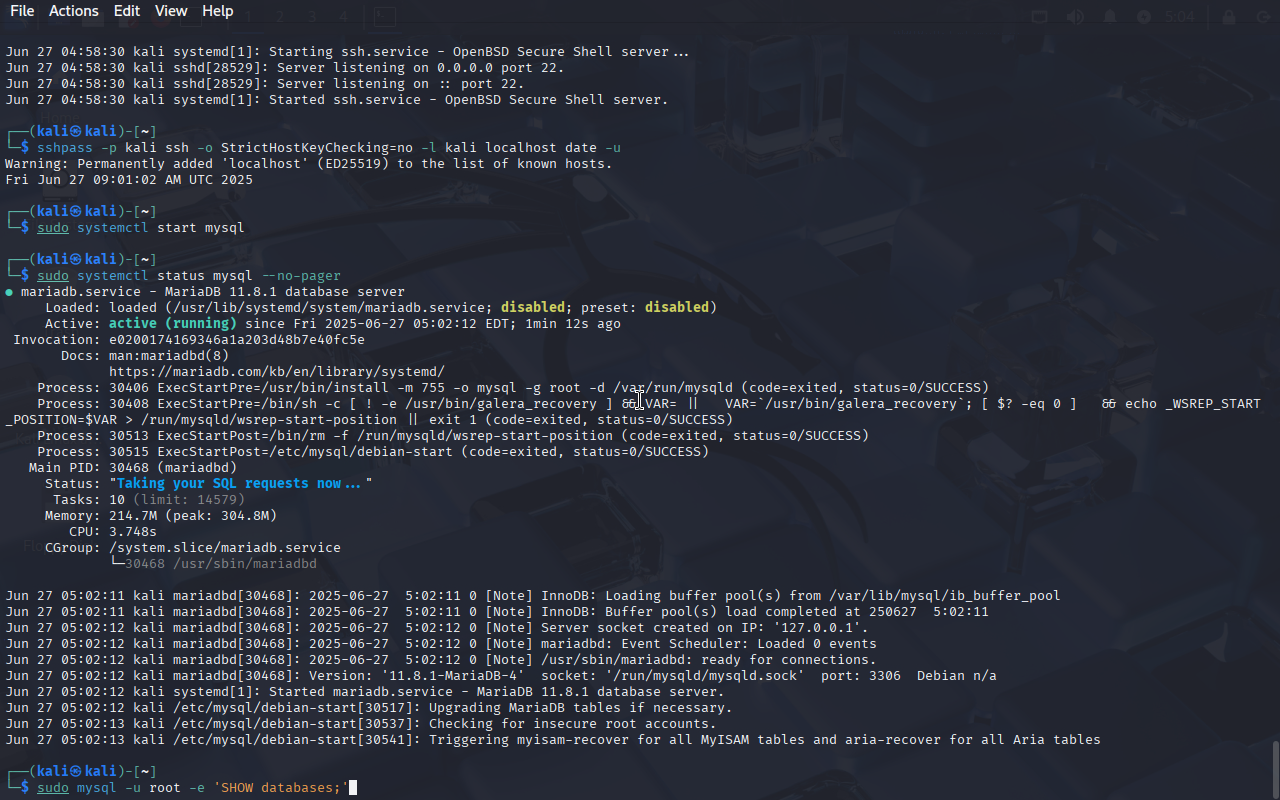Click the 'sudo systemctl start mysql' command
Screen dimensions: 1280x800
[x=141, y=228]
